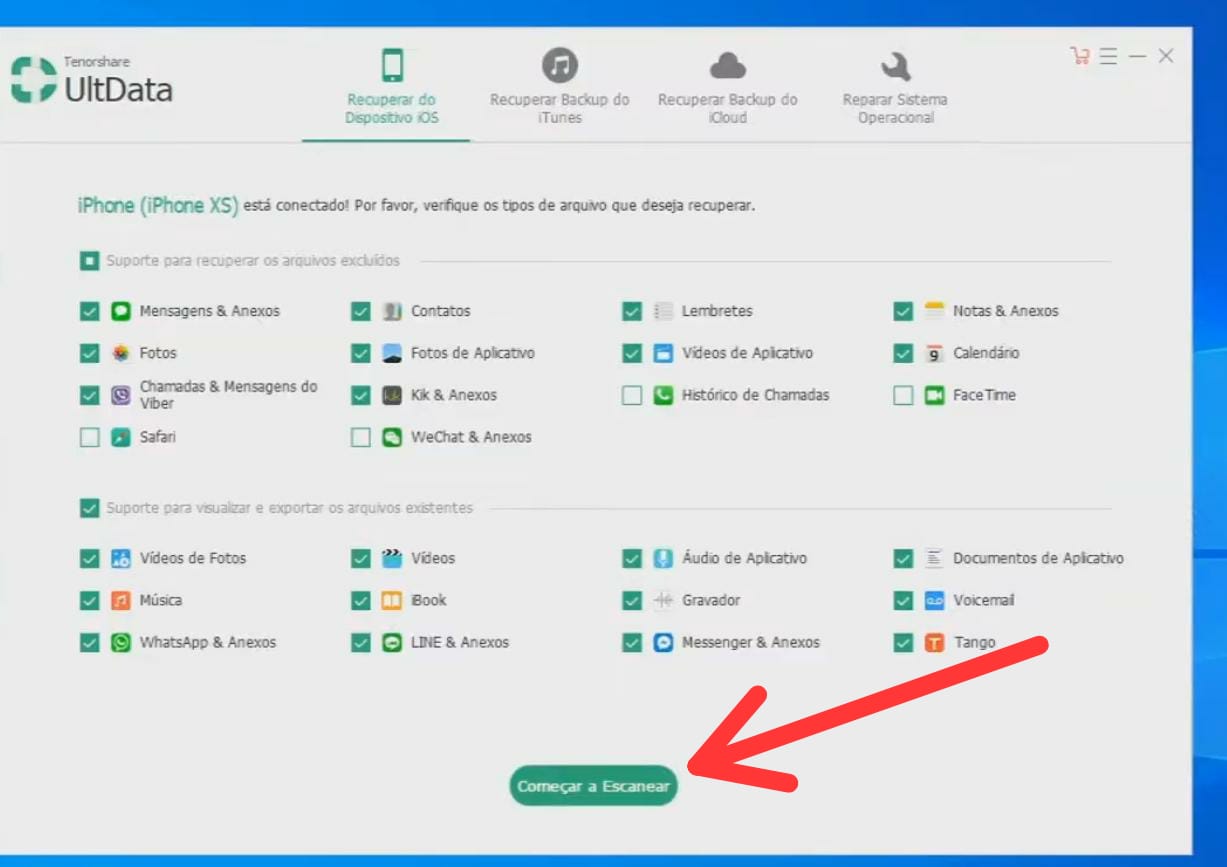Click the Calendário icon
The width and height of the screenshot is (1227, 867).
tap(934, 353)
